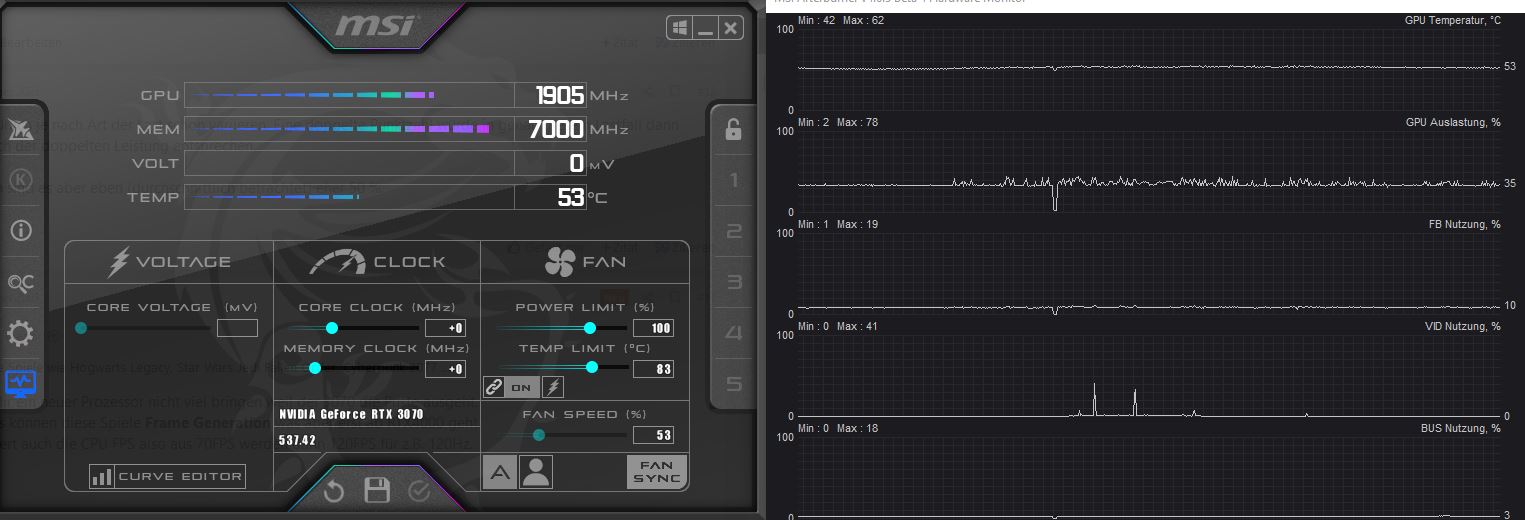The height and width of the screenshot is (520, 1525).
Task: Select profile slot 1
Action: (733, 181)
